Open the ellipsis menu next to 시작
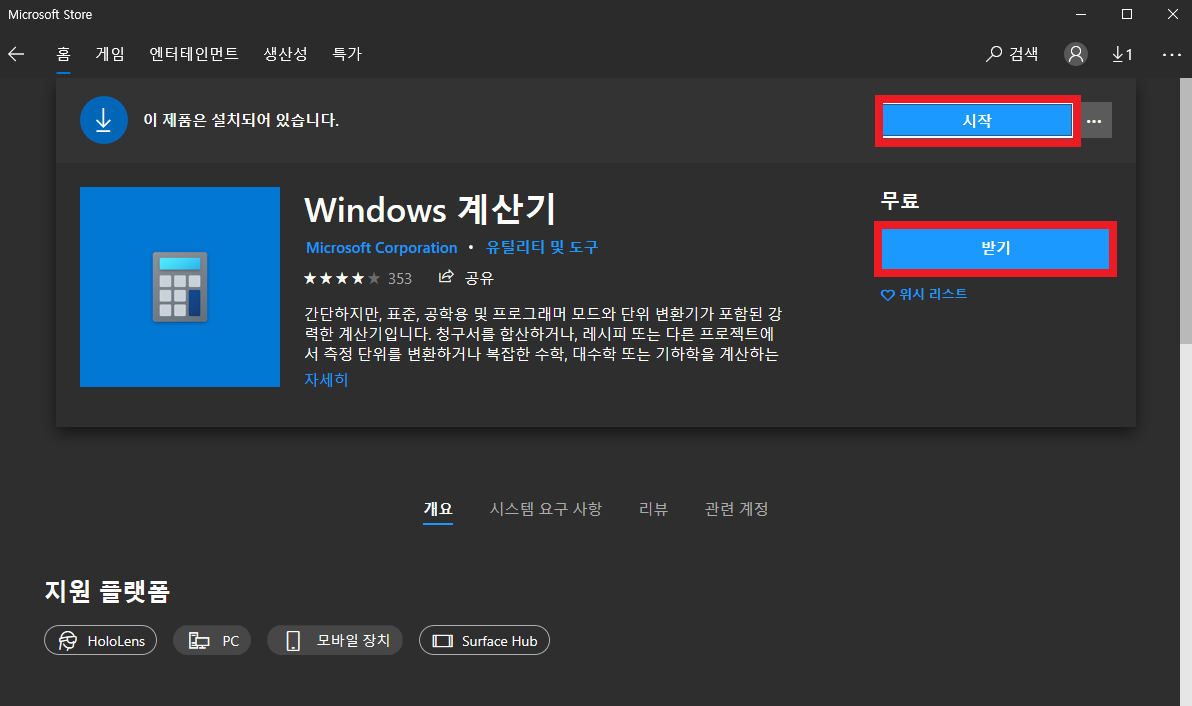 pos(1094,120)
